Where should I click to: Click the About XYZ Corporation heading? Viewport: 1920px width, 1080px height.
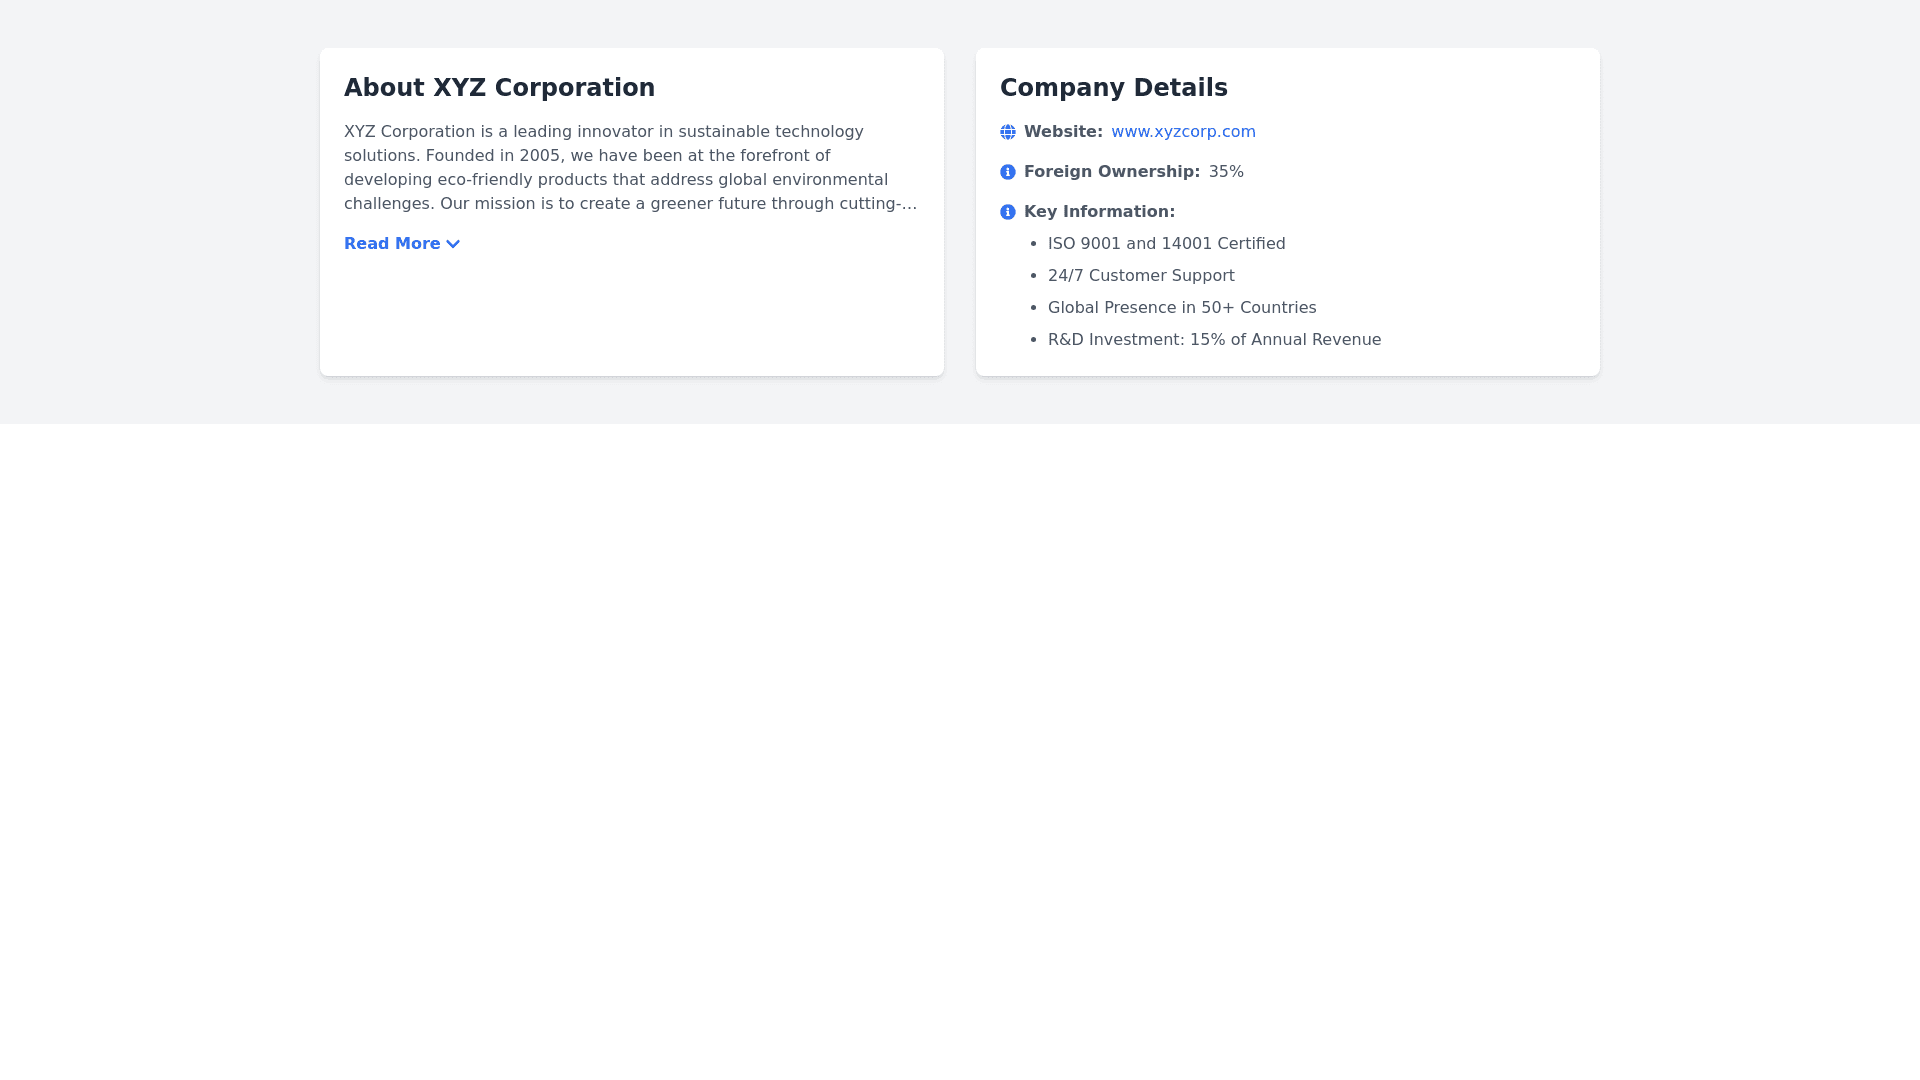[x=499, y=88]
